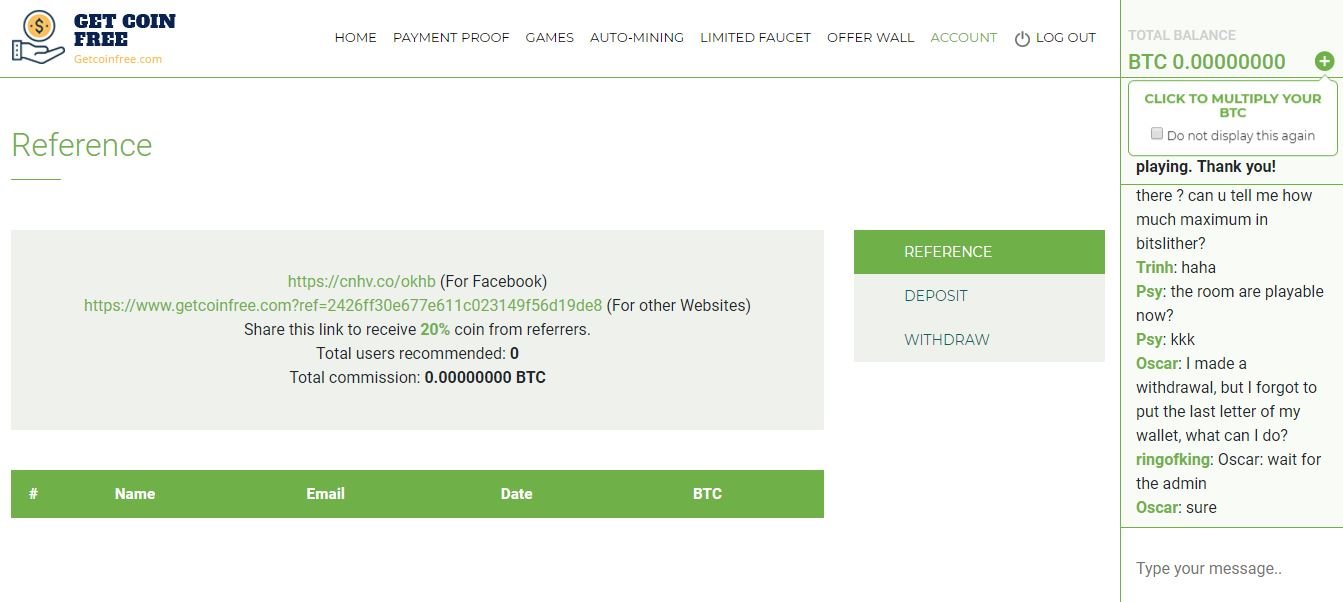Open the Games menu

point(549,38)
